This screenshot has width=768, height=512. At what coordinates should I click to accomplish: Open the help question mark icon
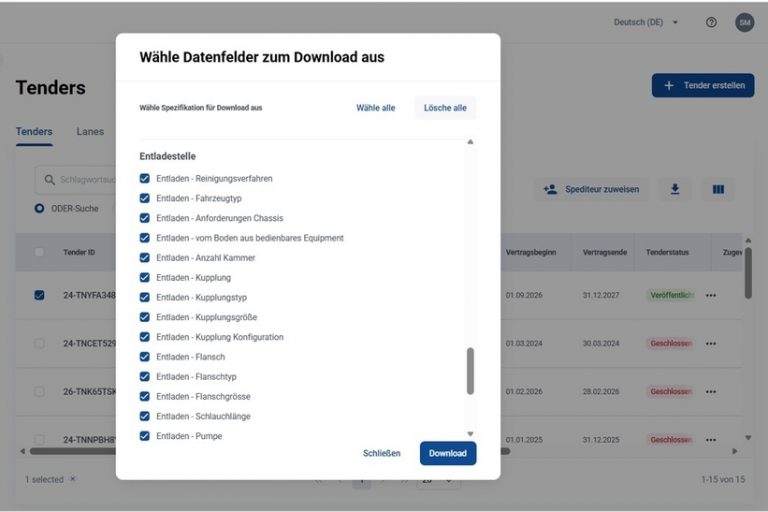tap(711, 23)
